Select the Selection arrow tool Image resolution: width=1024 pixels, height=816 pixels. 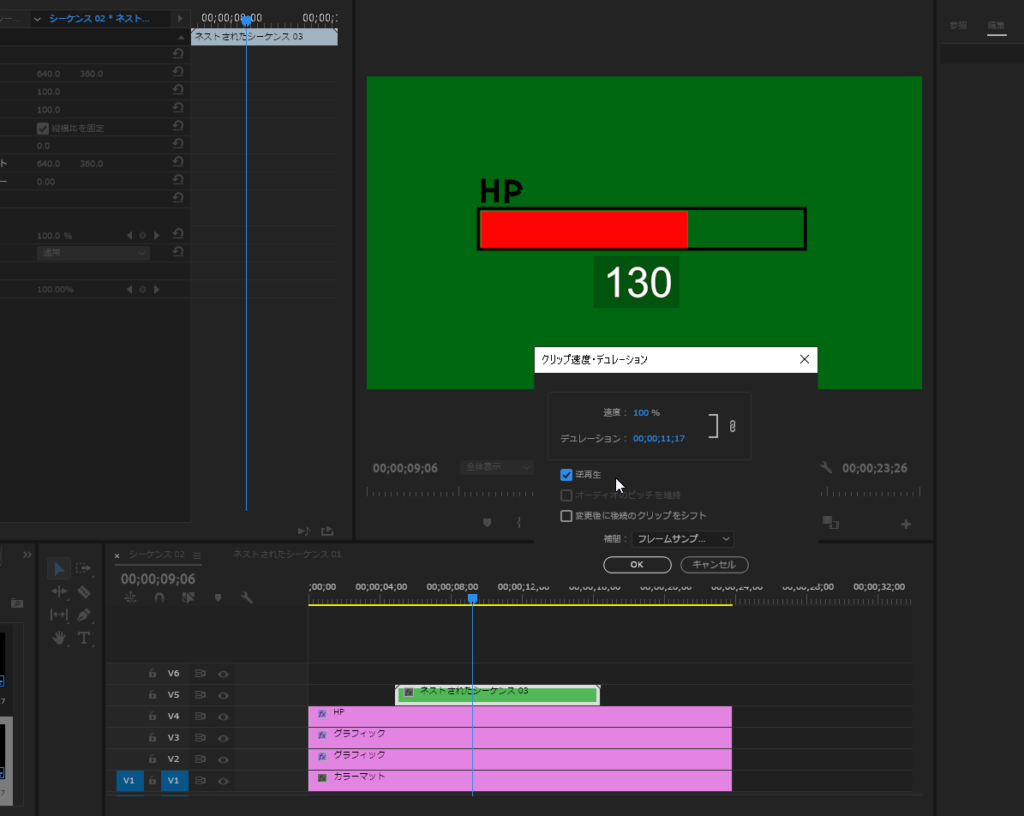click(59, 569)
